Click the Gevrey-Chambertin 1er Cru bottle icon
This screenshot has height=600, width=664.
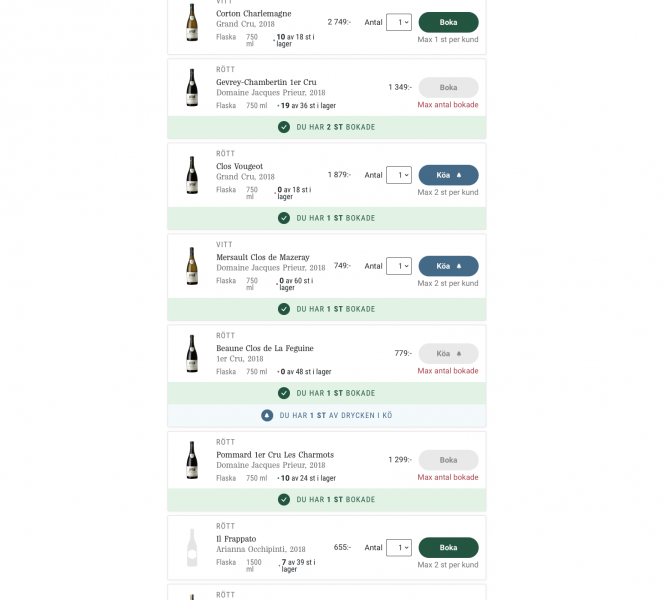click(192, 87)
